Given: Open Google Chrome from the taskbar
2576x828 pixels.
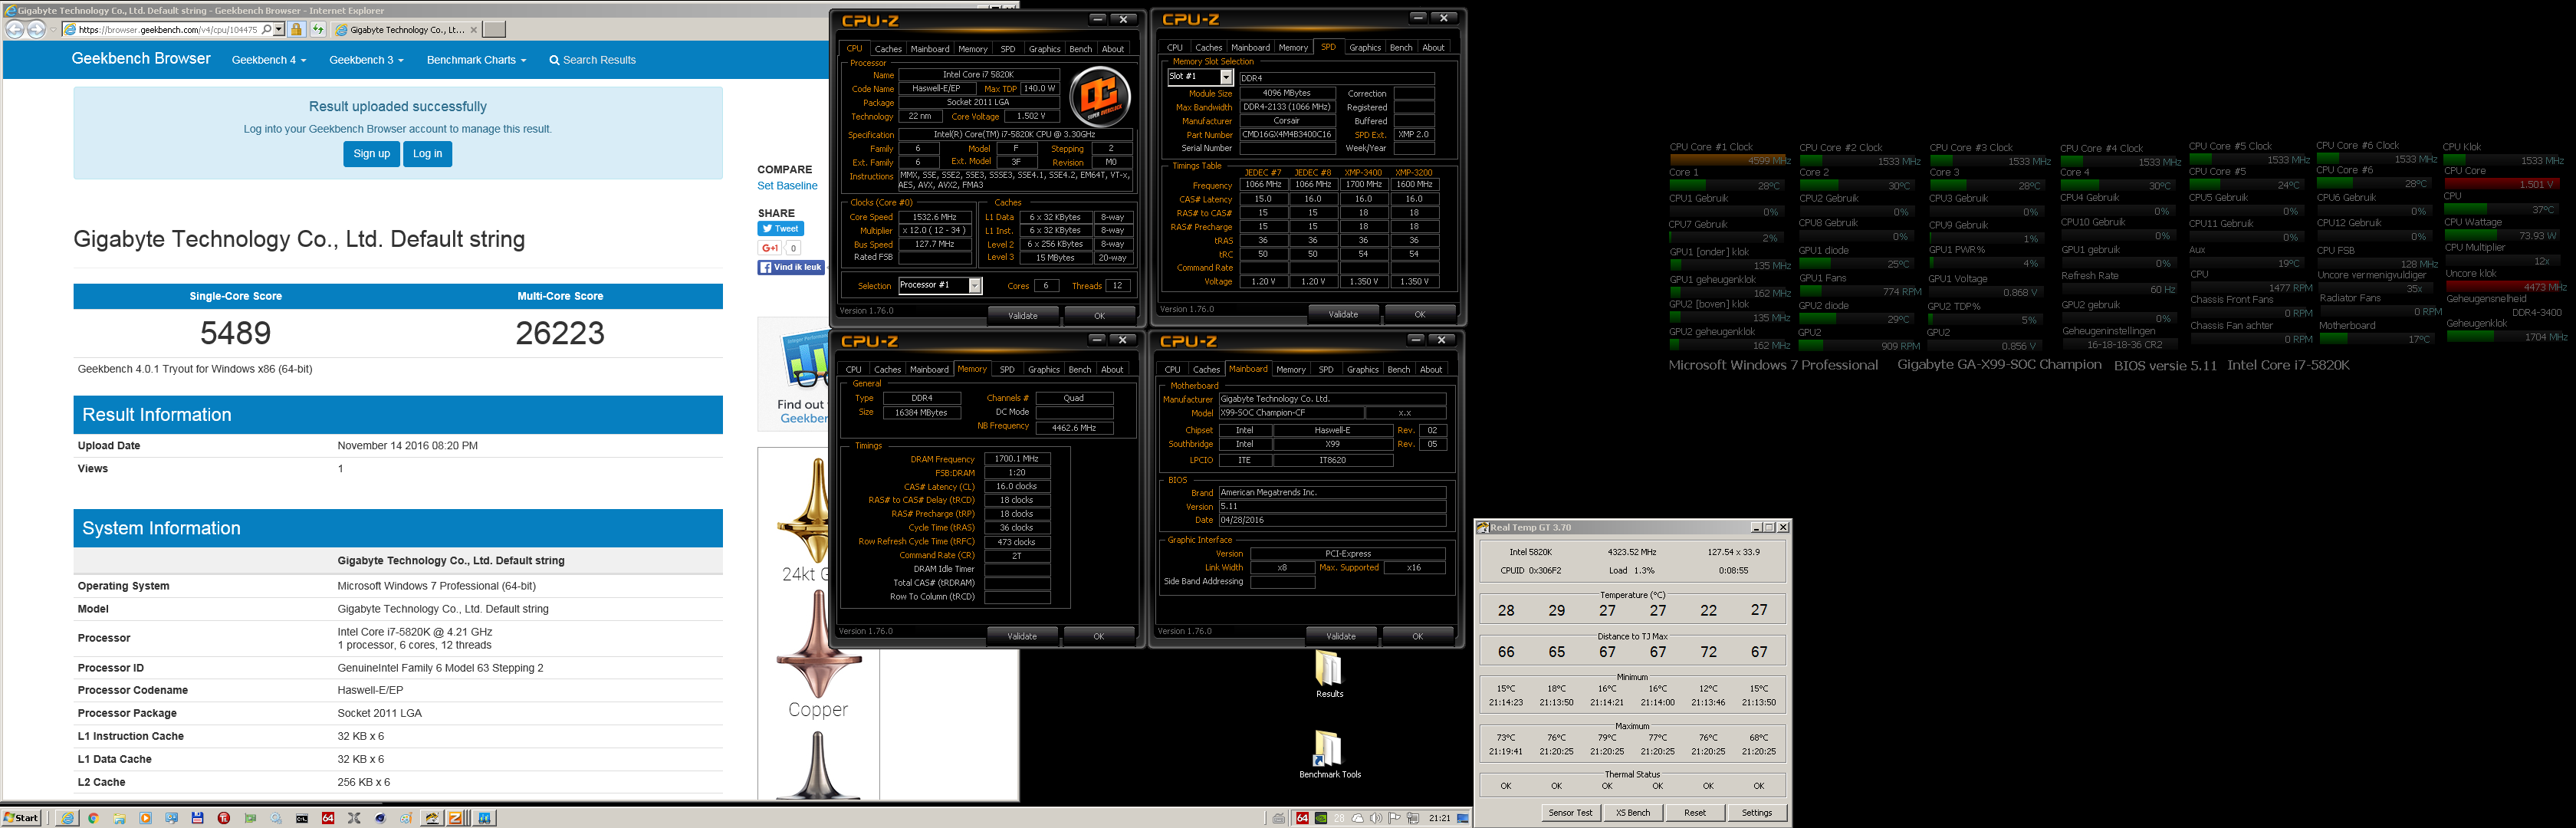Looking at the screenshot, I should pos(94,818).
